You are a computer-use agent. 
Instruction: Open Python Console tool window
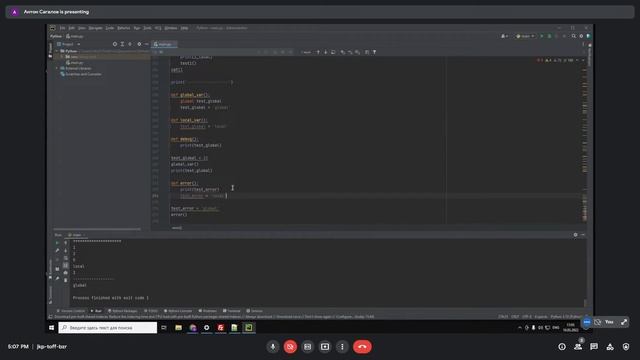178,311
